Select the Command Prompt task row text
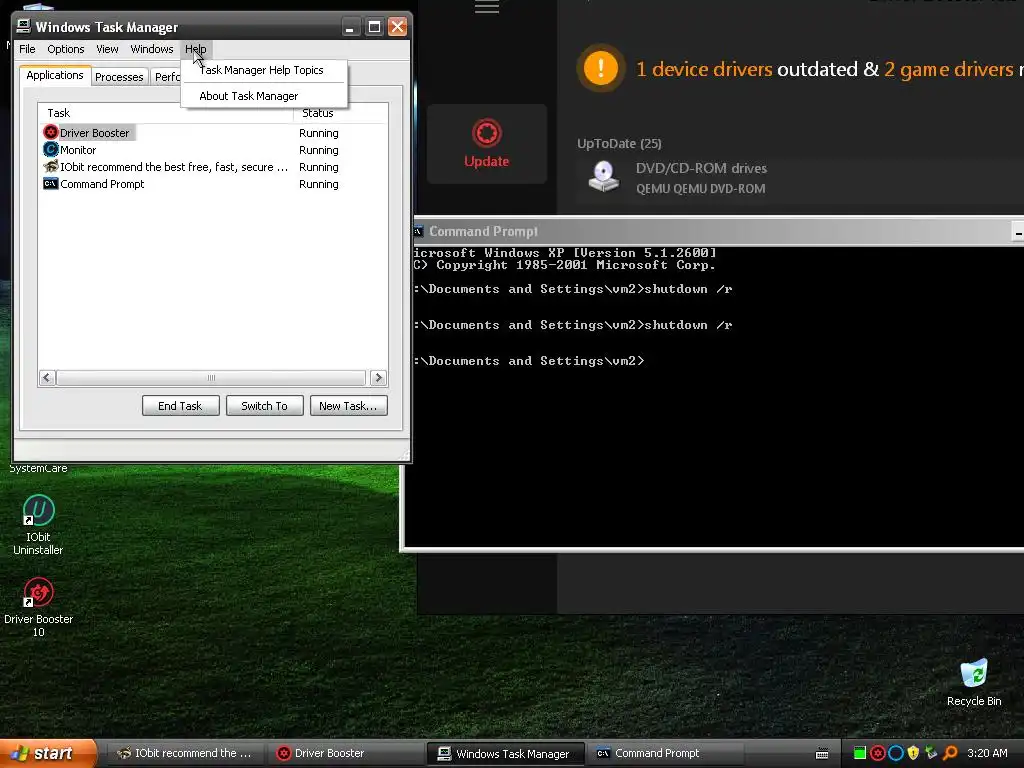The image size is (1024, 768). click(103, 184)
